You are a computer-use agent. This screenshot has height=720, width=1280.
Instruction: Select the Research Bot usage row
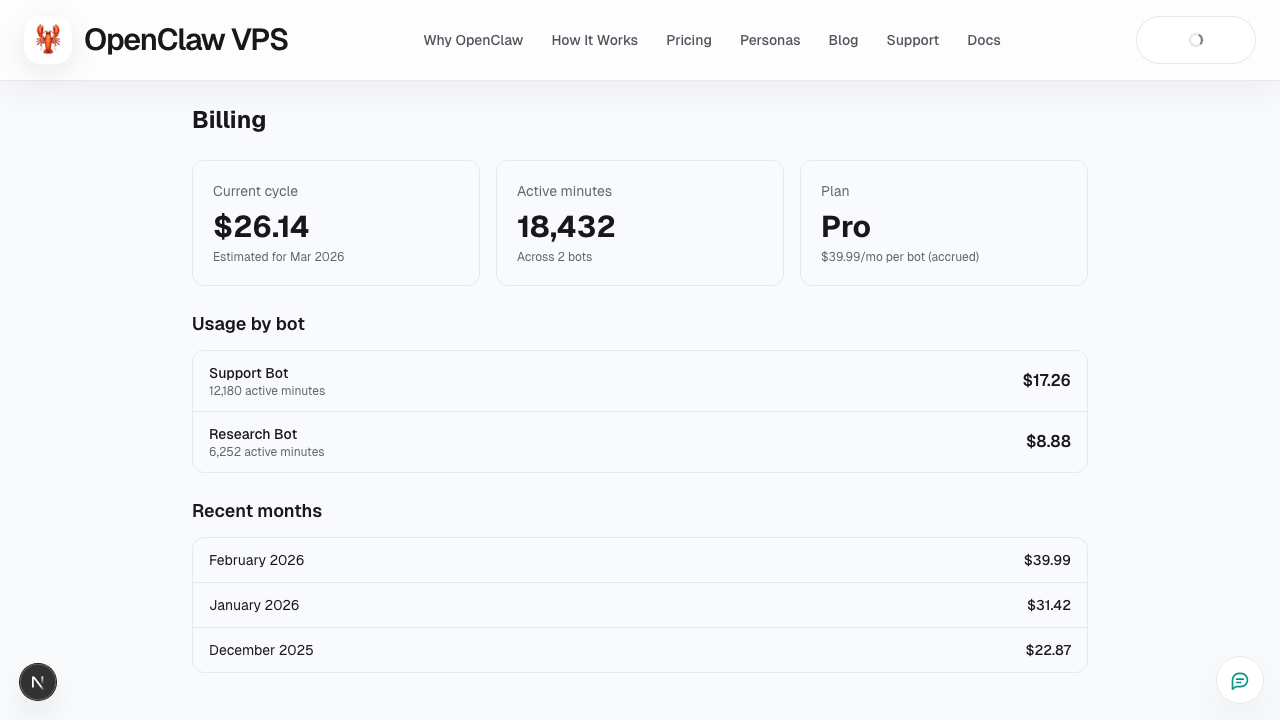[640, 441]
